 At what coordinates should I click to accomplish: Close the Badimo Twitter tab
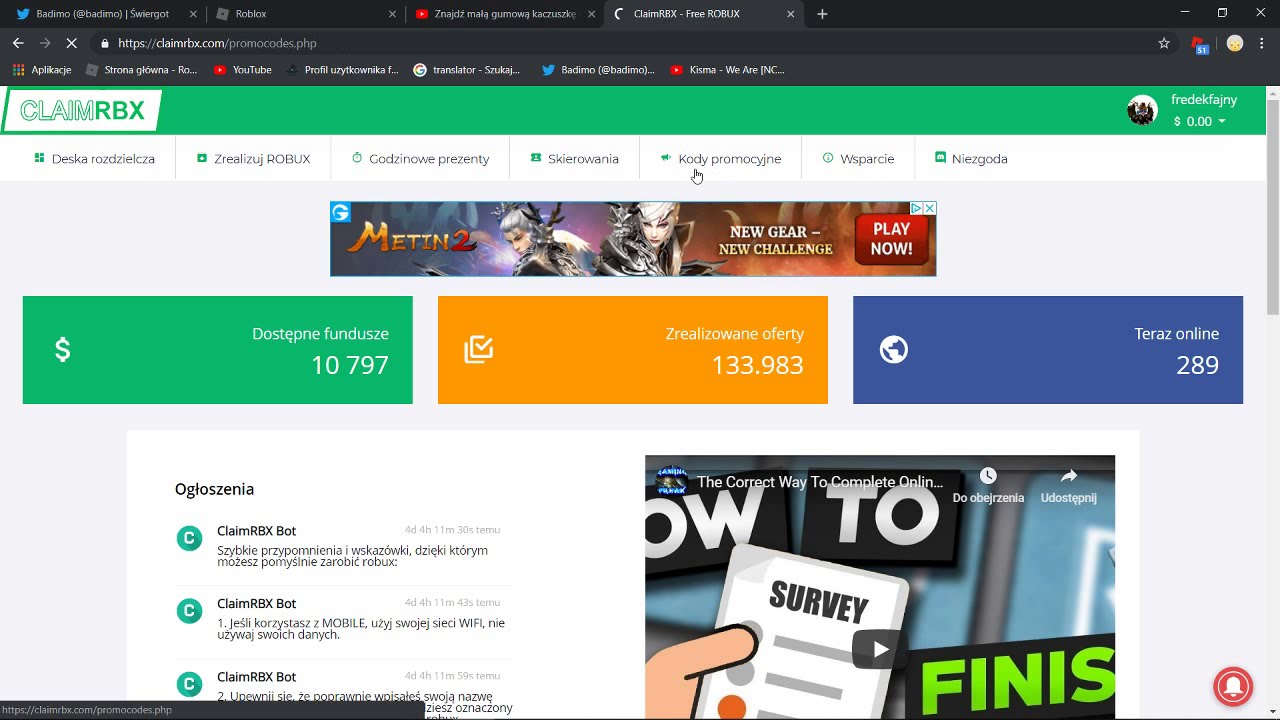[x=193, y=14]
